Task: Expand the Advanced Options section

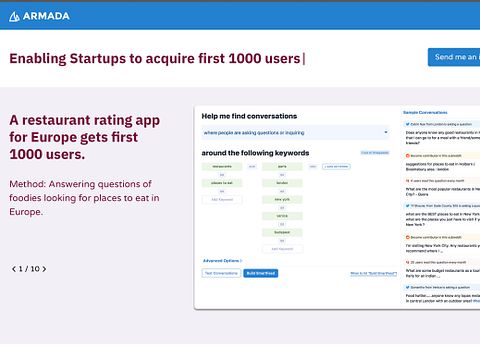Action: pos(222,261)
